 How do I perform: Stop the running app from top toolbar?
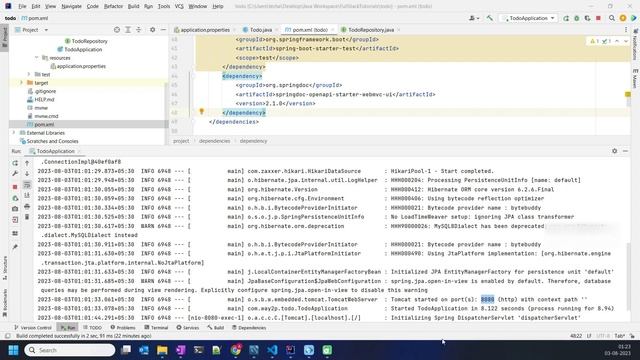tap(598, 18)
